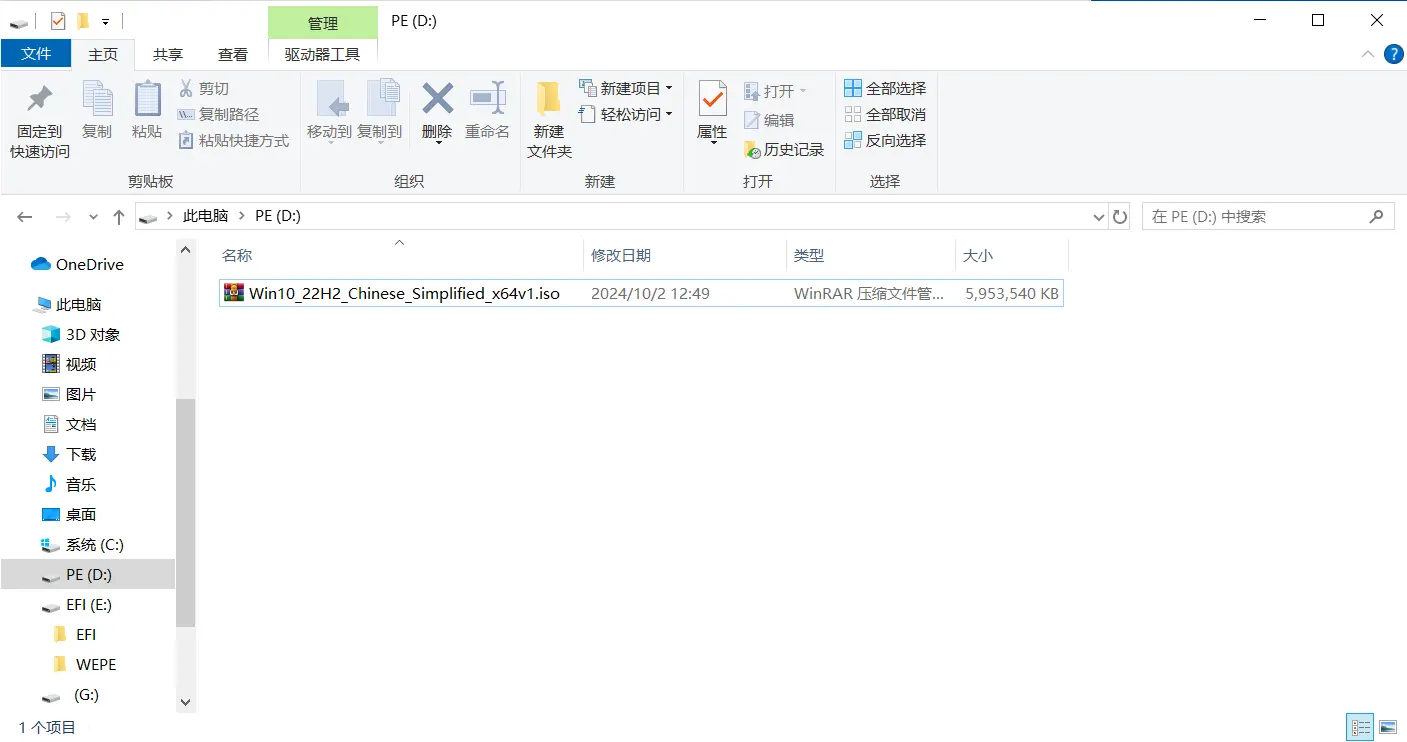Click 此电脑 in the address bar

coord(205,216)
